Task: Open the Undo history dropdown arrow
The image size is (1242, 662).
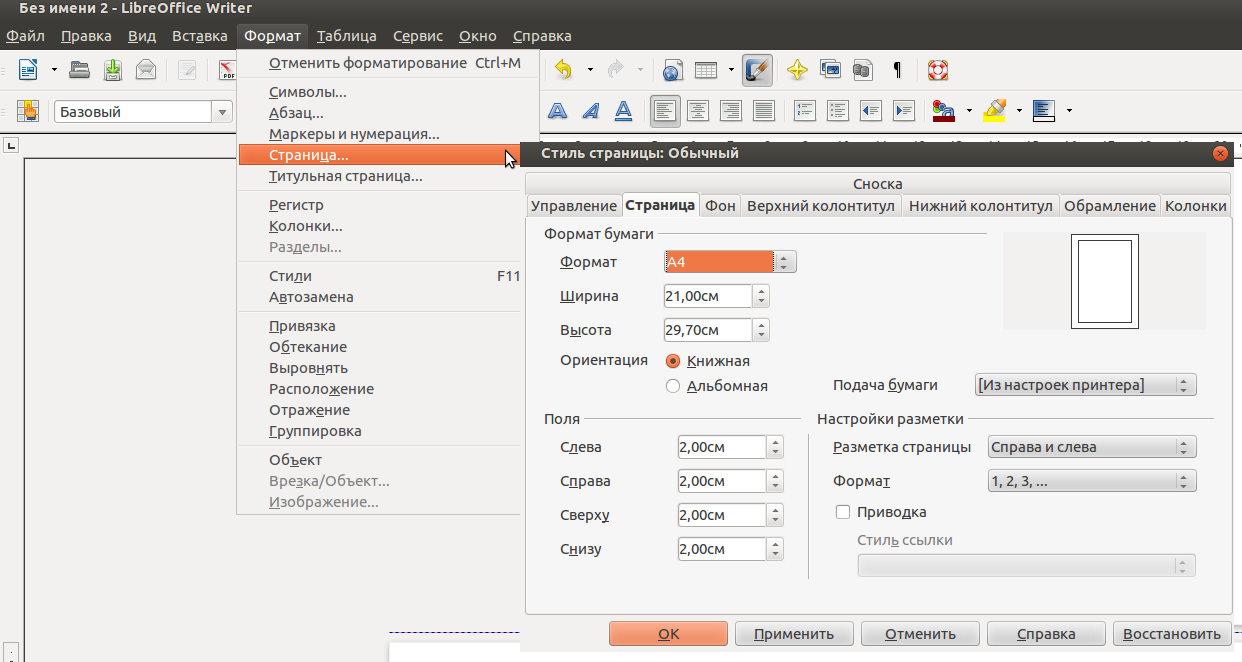Action: pyautogui.click(x=590, y=70)
